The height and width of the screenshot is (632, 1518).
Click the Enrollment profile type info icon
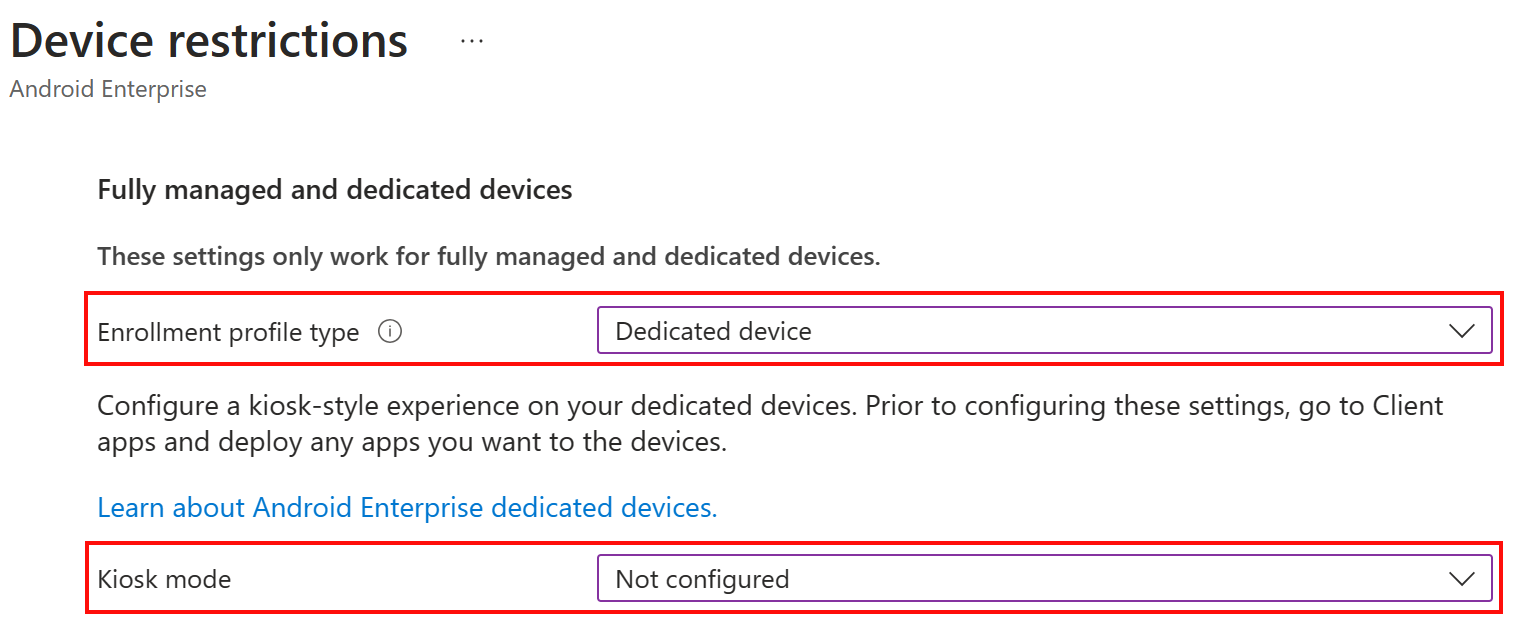390,332
